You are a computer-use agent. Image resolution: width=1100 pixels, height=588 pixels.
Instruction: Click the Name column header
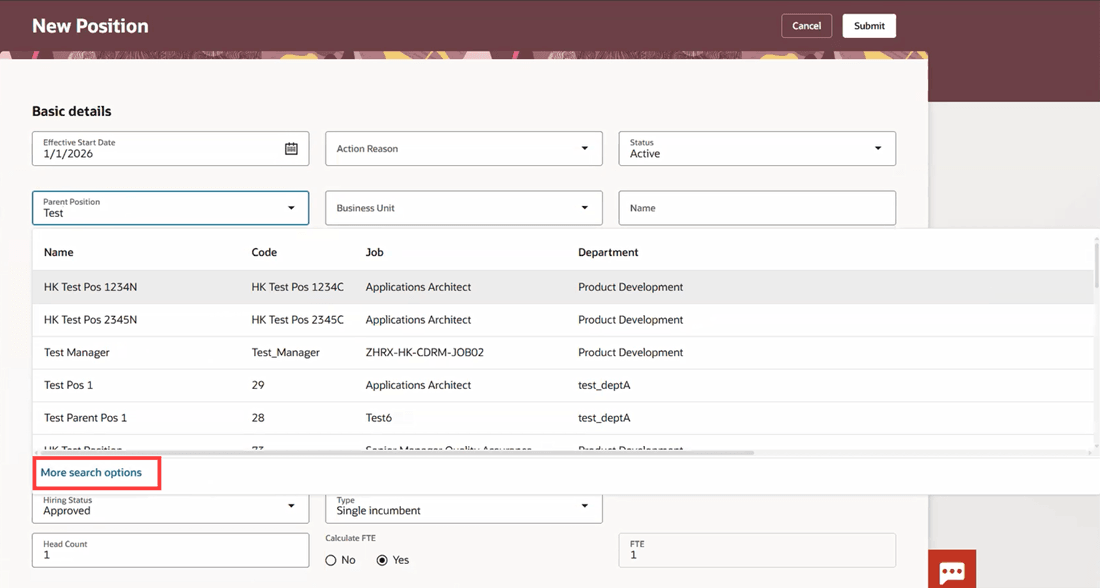click(x=59, y=253)
